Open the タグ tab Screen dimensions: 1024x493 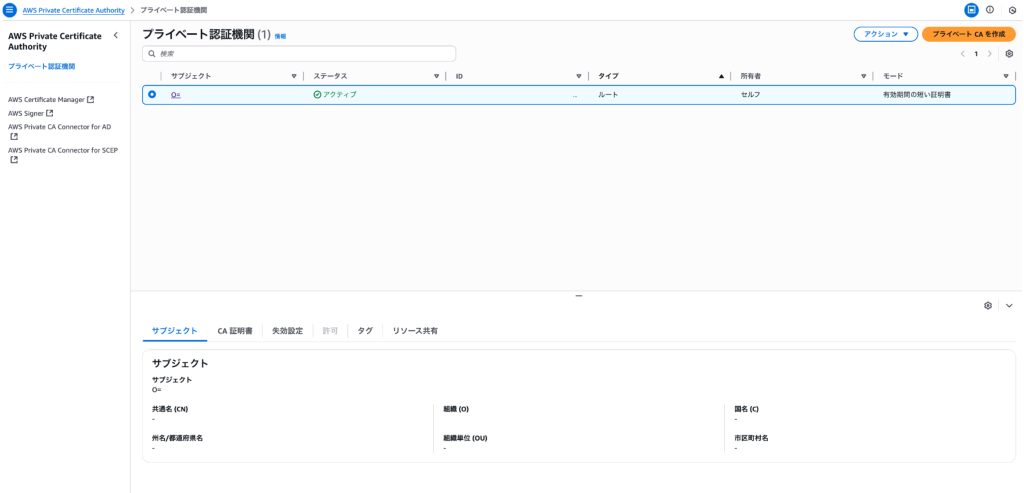click(365, 331)
